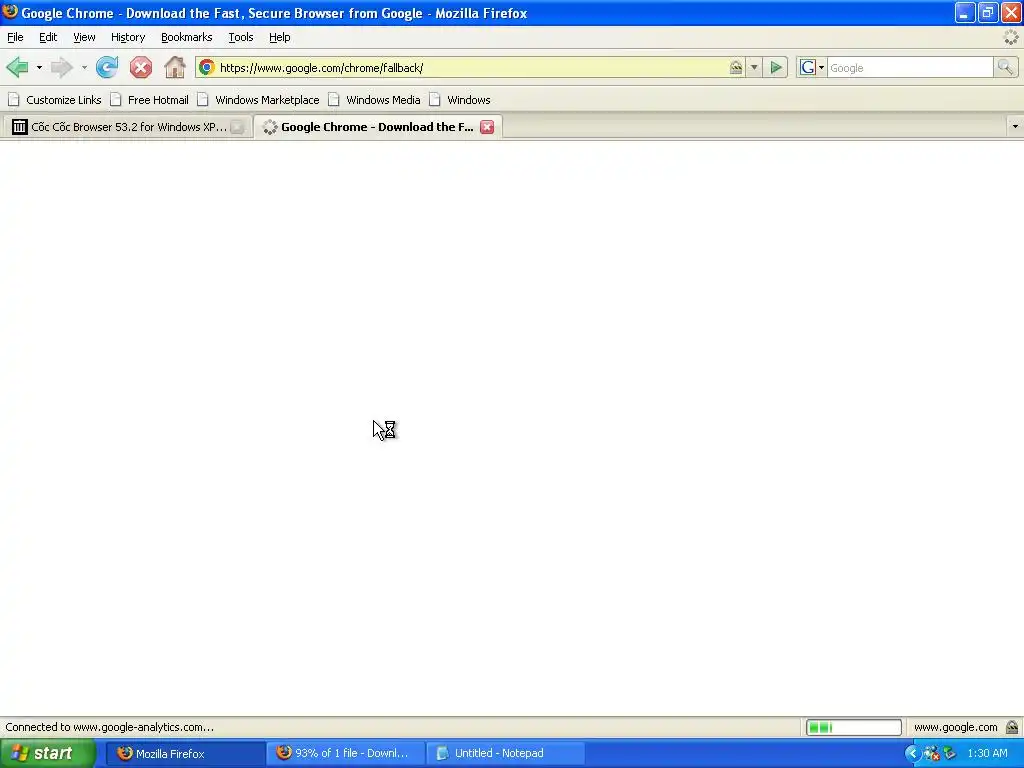This screenshot has height=768, width=1024.
Task: Go back using the green Back arrow
Action: tap(18, 67)
